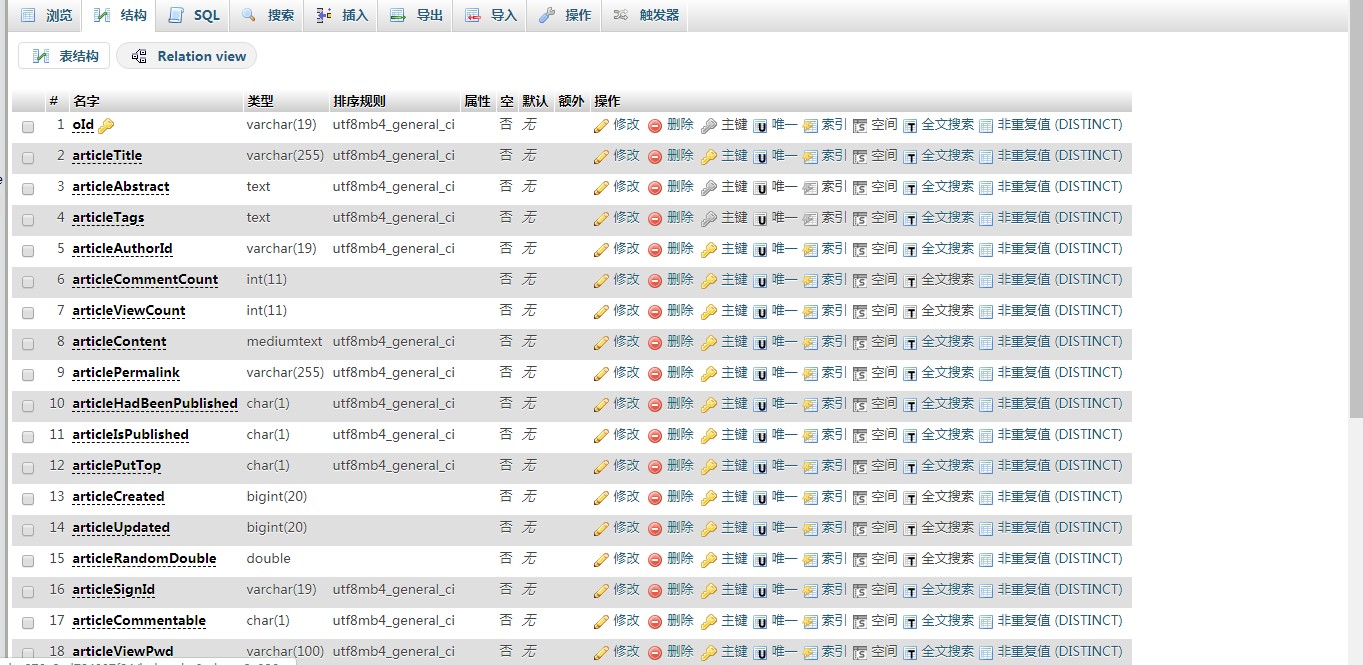
Task: Click the golden key icon beside oId
Action: pos(106,126)
